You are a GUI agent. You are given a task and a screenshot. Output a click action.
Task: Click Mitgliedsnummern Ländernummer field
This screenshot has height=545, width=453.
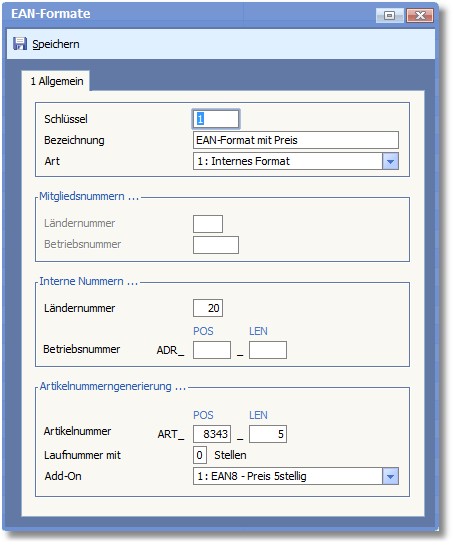pos(208,223)
